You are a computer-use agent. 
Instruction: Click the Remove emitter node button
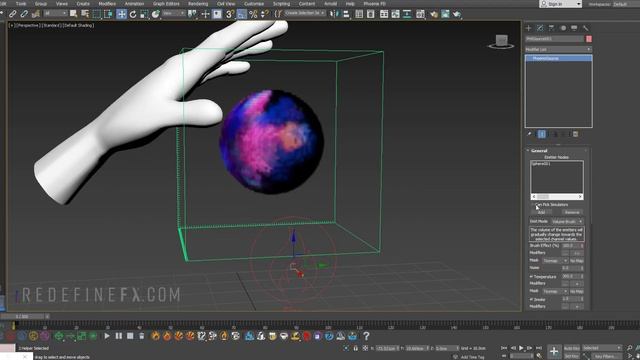pos(571,212)
